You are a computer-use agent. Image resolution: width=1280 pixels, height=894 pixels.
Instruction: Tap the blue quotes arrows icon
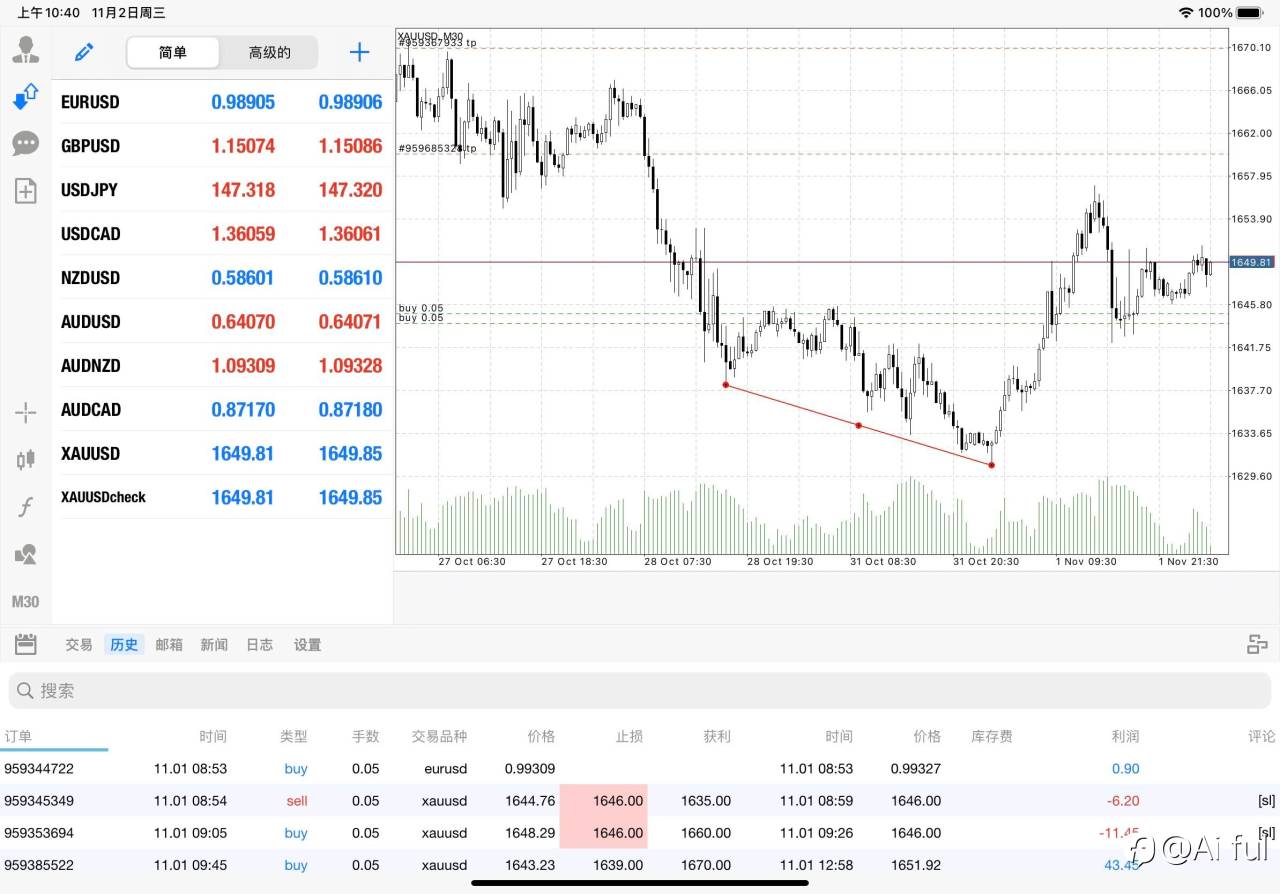[x=25, y=97]
